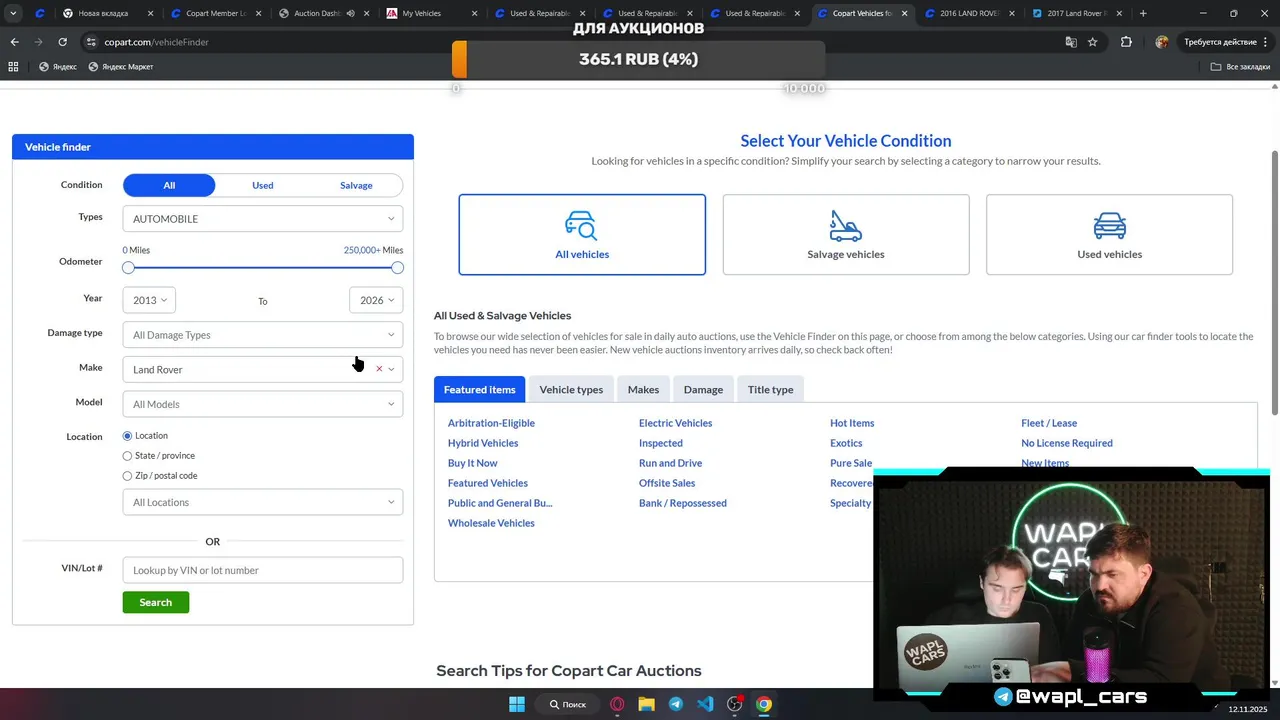Open the Arbitration-Eligible link
Viewport: 1280px width, 720px height.
pyautogui.click(x=491, y=423)
